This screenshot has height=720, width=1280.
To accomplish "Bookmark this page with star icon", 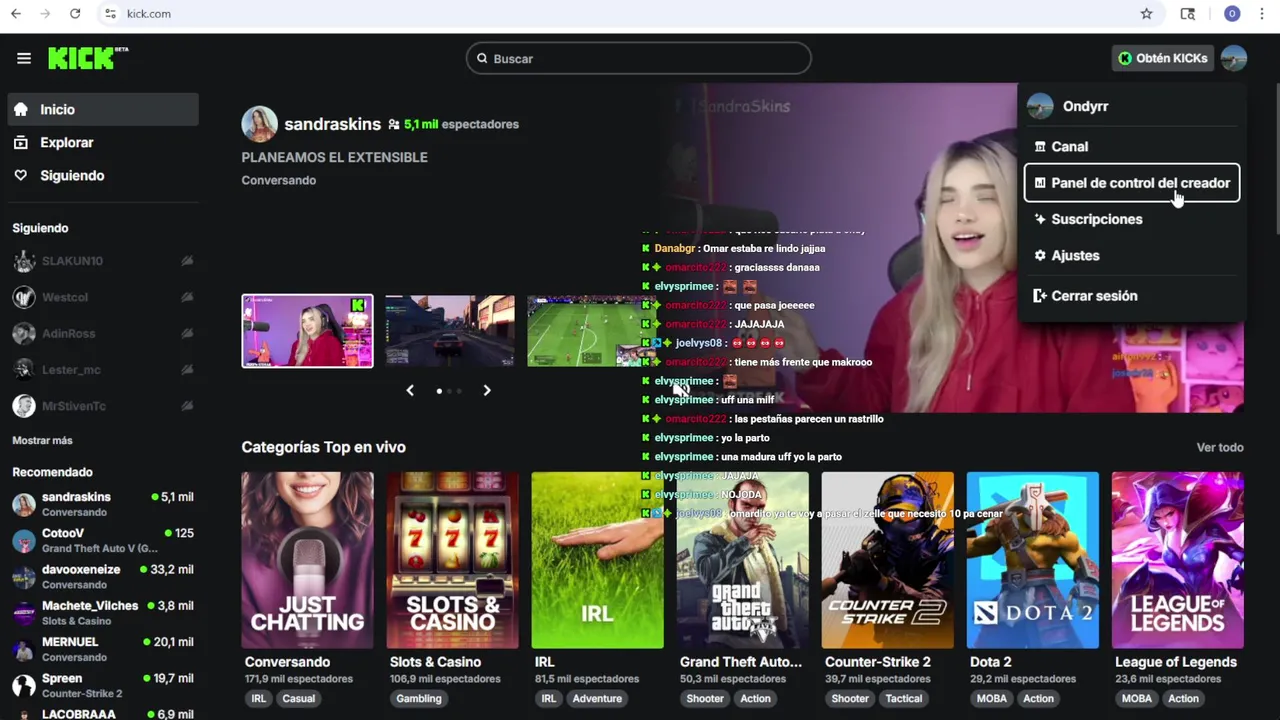I will (x=1146, y=14).
